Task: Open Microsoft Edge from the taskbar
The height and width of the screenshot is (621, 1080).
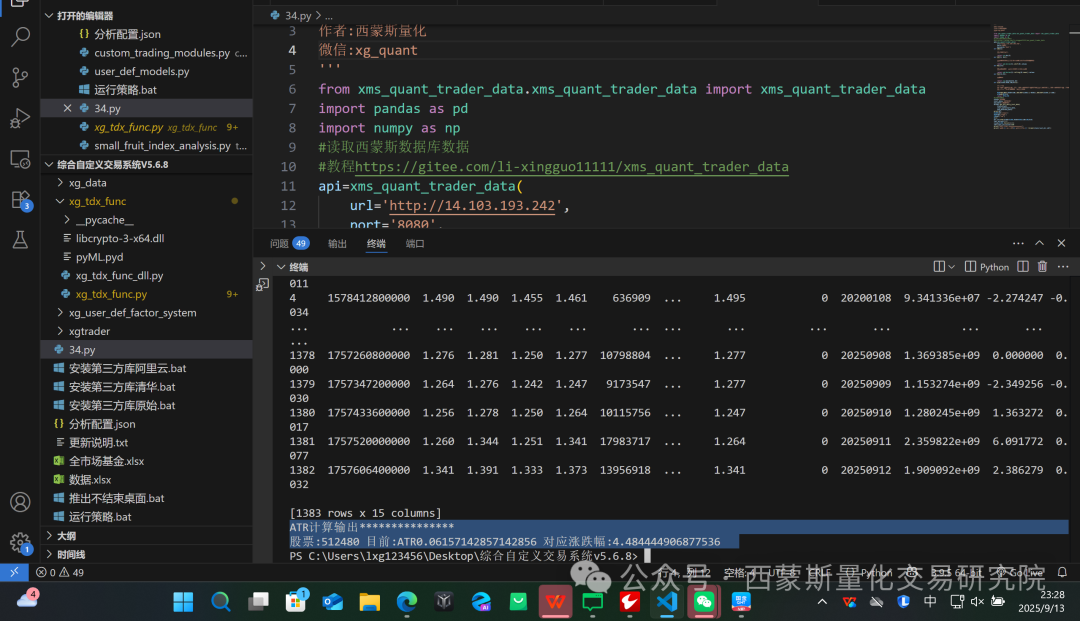Action: [x=406, y=602]
